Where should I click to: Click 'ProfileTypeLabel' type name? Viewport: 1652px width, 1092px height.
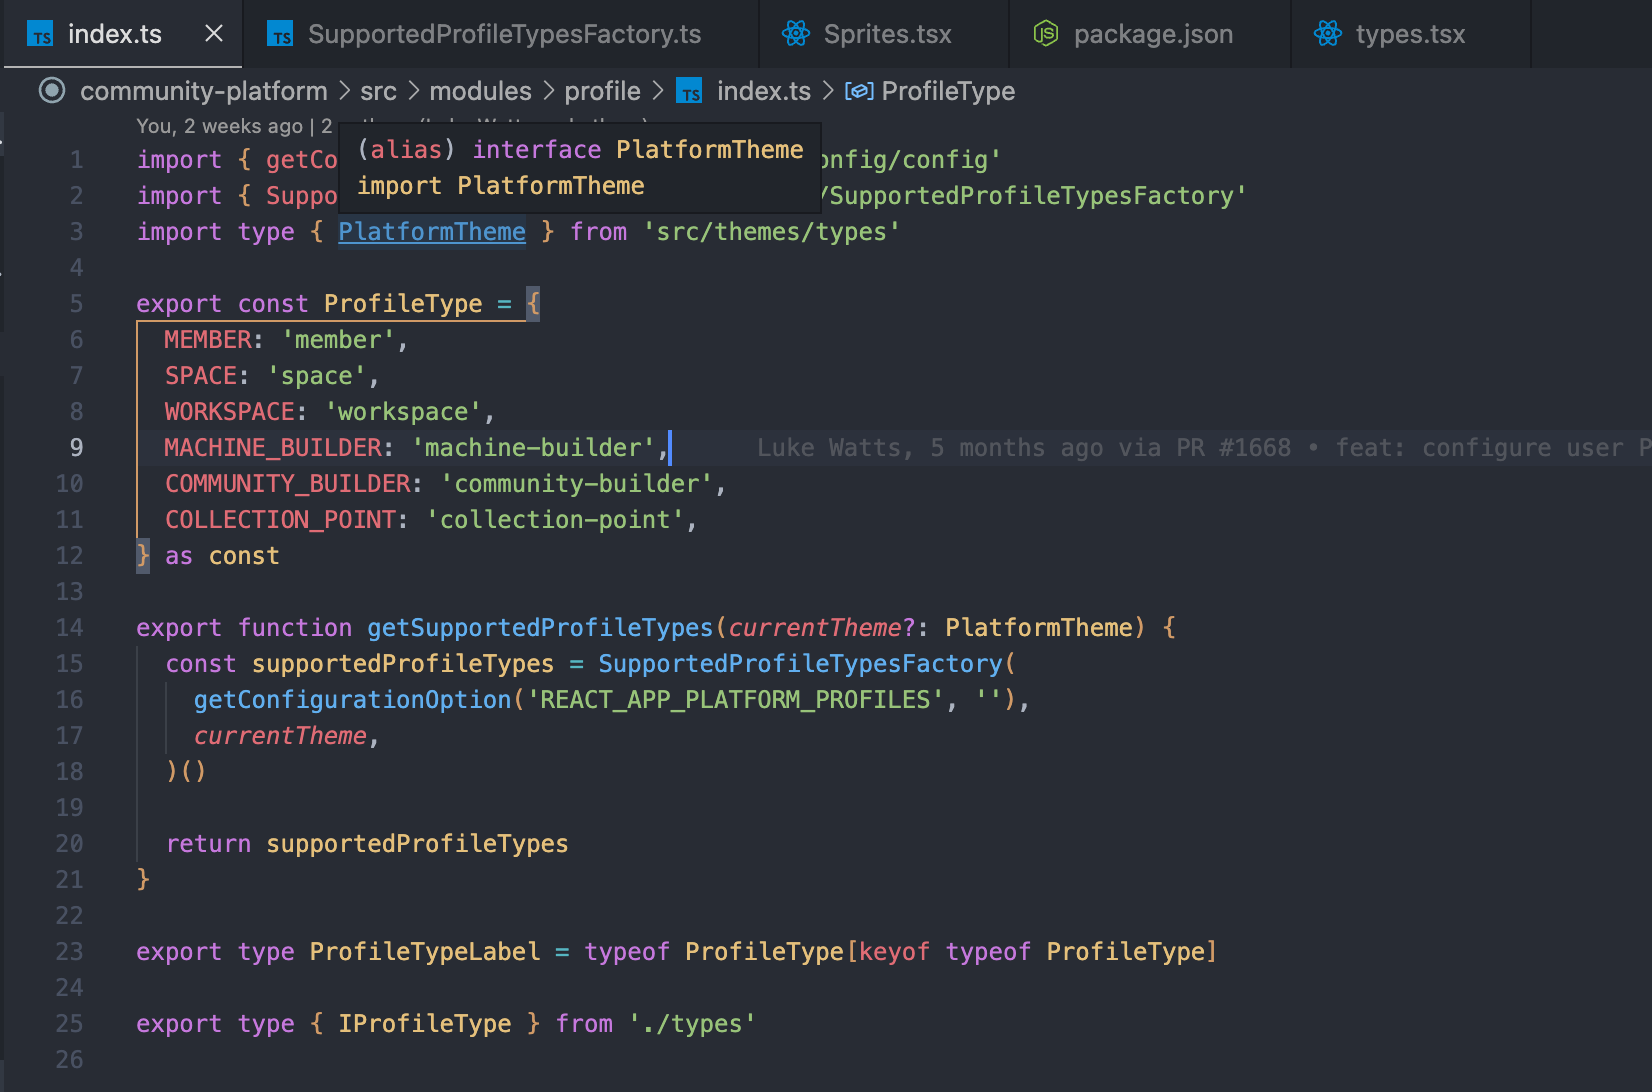tap(425, 952)
